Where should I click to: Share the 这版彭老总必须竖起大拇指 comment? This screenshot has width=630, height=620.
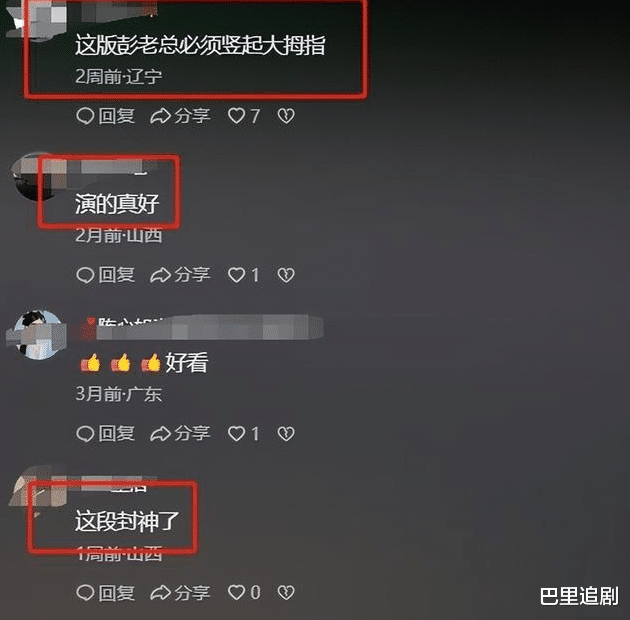(x=180, y=116)
